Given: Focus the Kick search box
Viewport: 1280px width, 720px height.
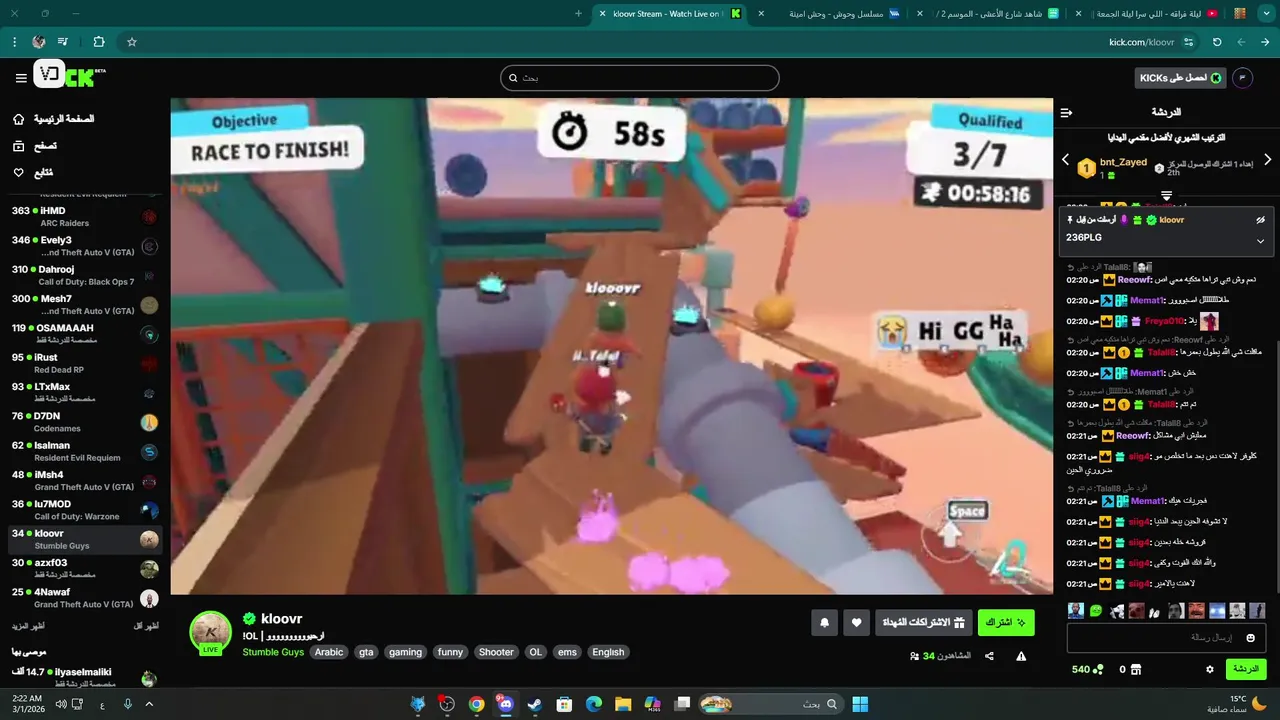Looking at the screenshot, I should pyautogui.click(x=640, y=78).
